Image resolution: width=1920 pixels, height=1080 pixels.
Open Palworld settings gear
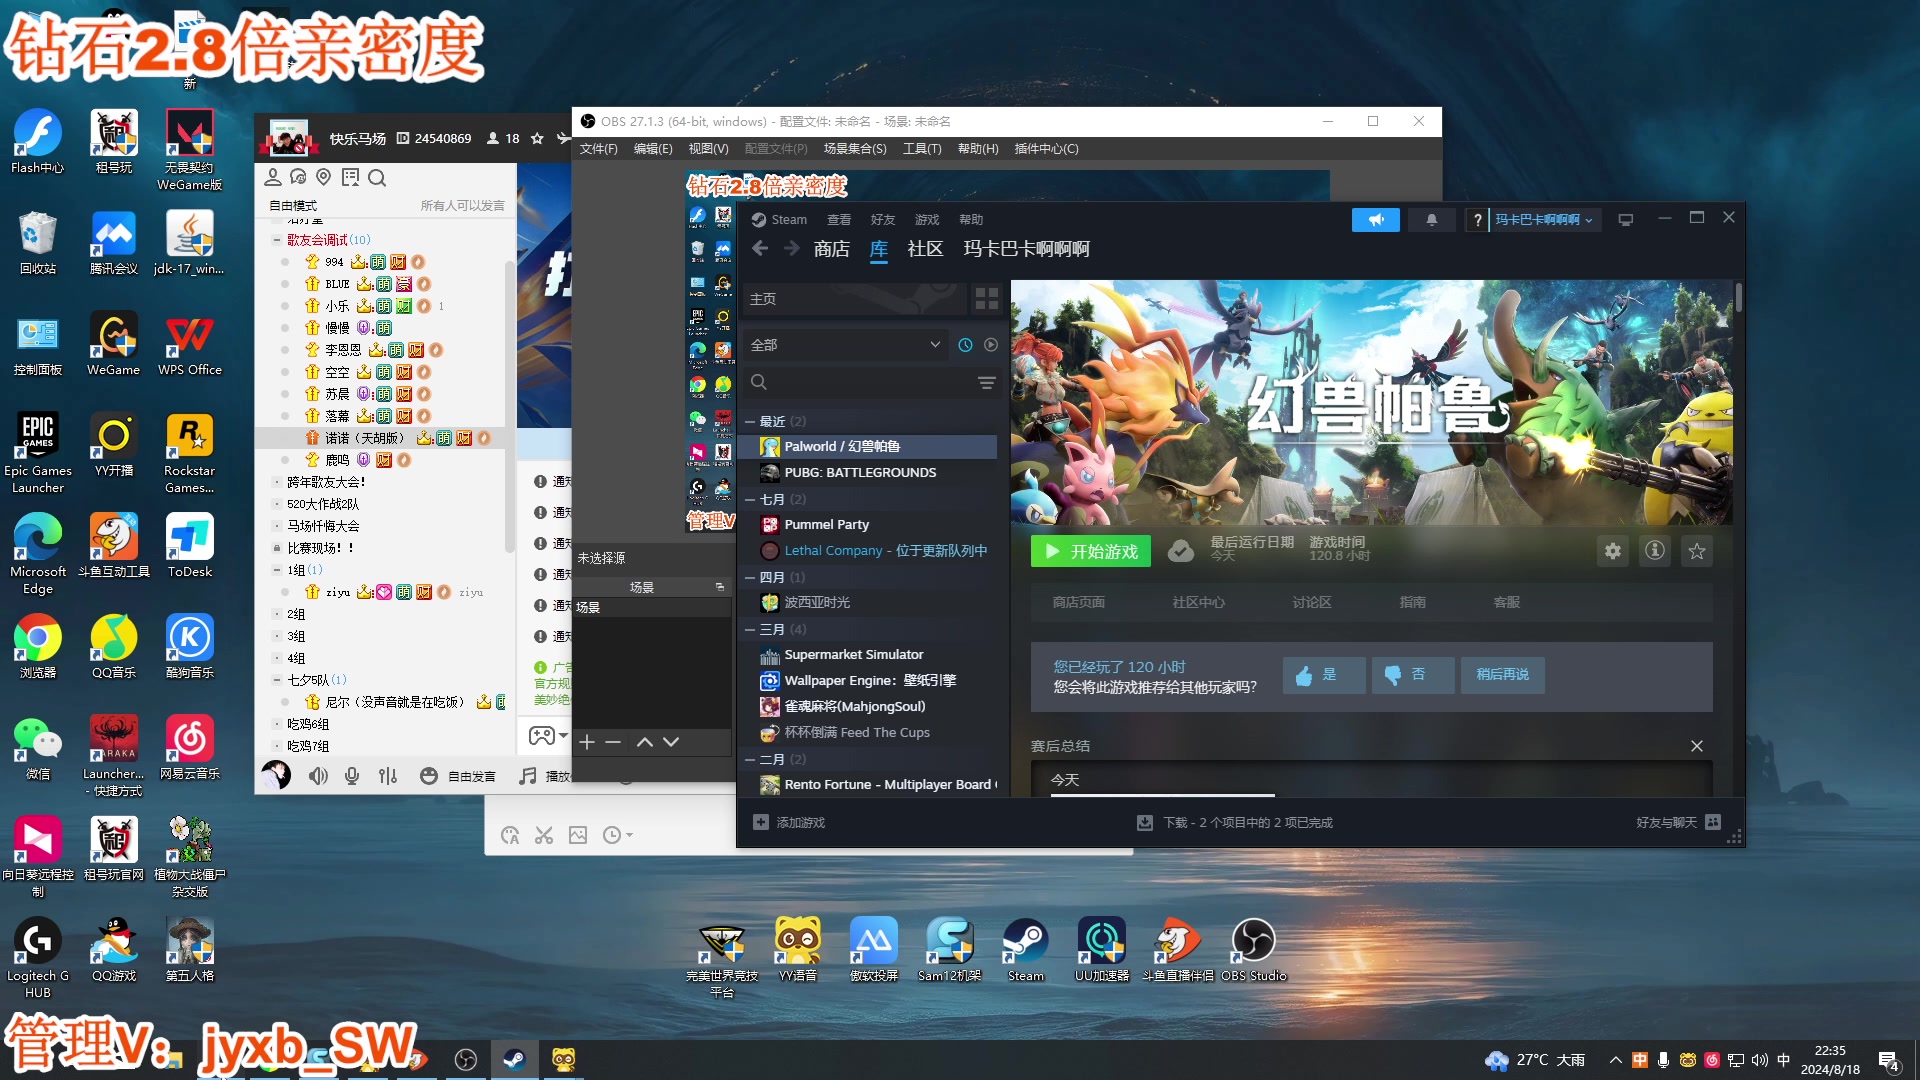pos(1612,551)
